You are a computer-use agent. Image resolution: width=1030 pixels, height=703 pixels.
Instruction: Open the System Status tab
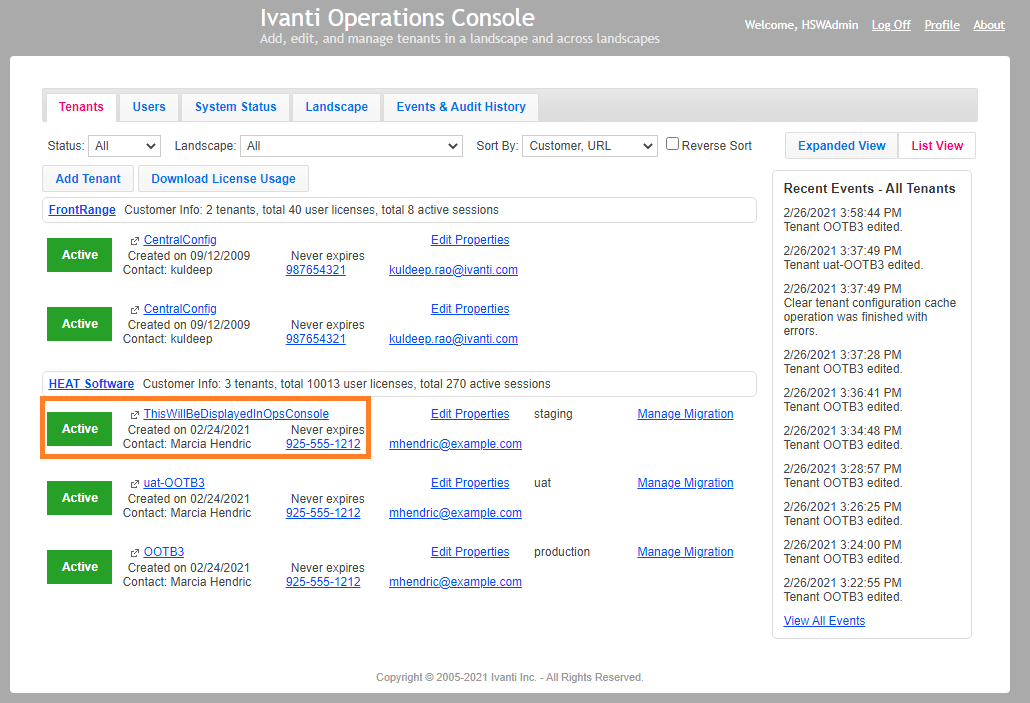tap(234, 107)
